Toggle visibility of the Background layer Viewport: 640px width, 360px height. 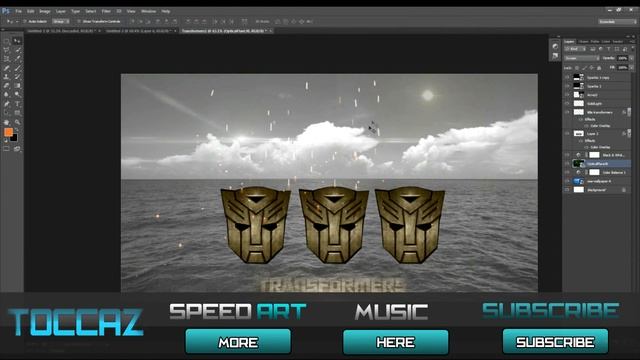tap(567, 190)
